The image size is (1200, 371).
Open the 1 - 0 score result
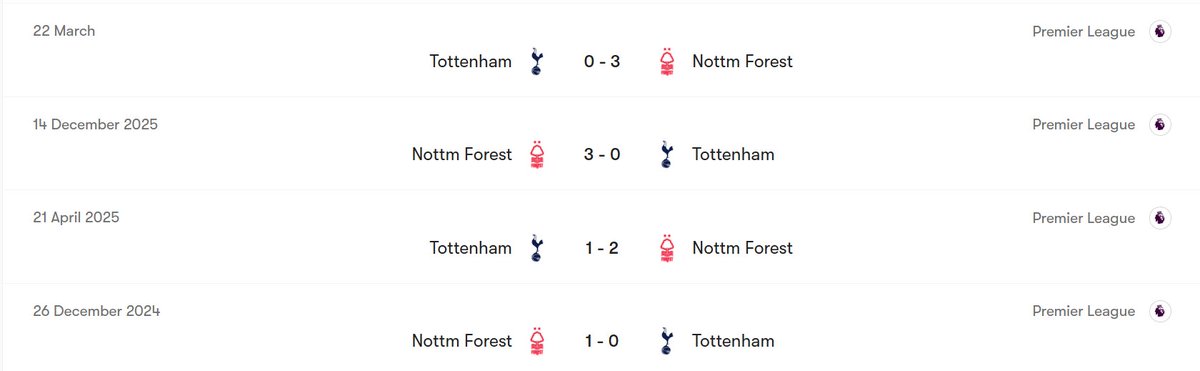click(602, 341)
